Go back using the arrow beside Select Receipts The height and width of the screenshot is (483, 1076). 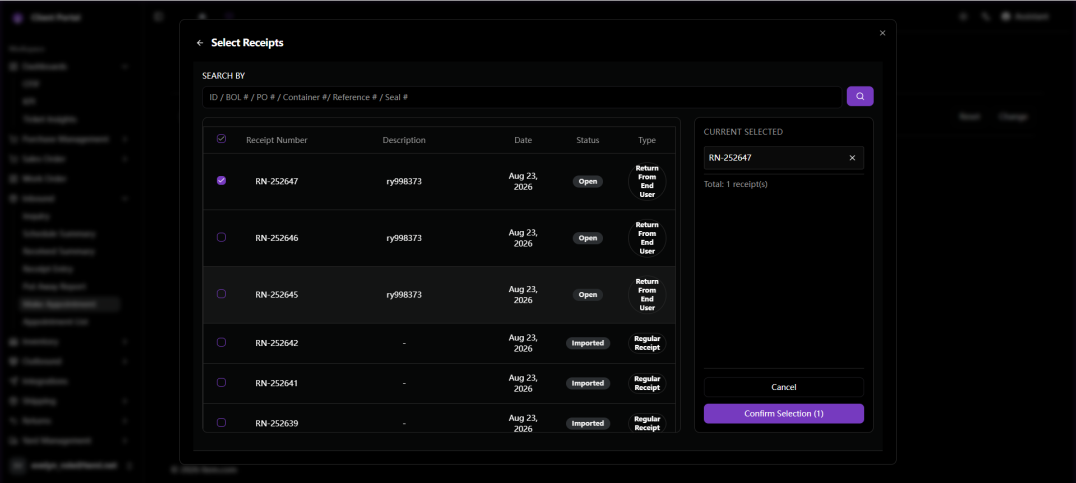pyautogui.click(x=200, y=43)
